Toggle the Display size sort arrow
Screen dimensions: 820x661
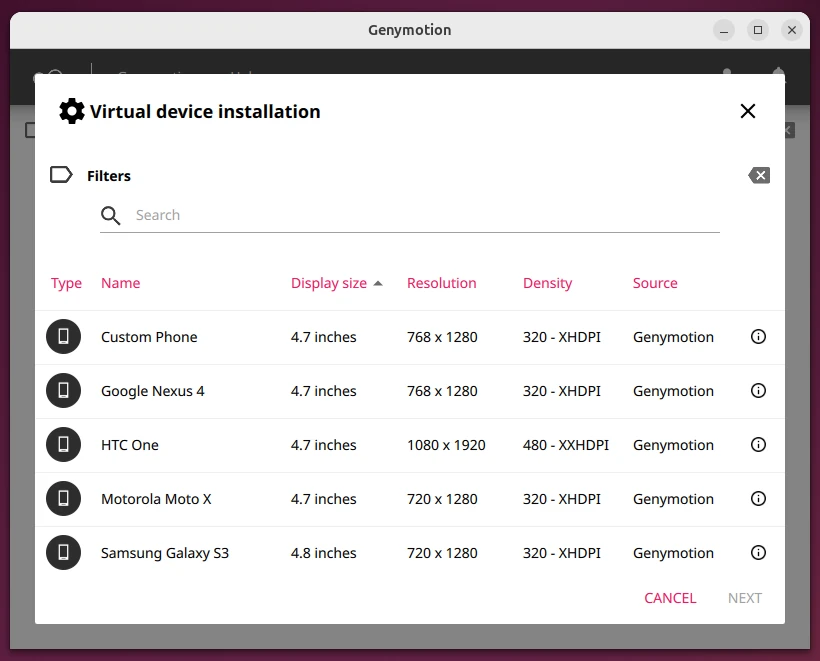(378, 283)
